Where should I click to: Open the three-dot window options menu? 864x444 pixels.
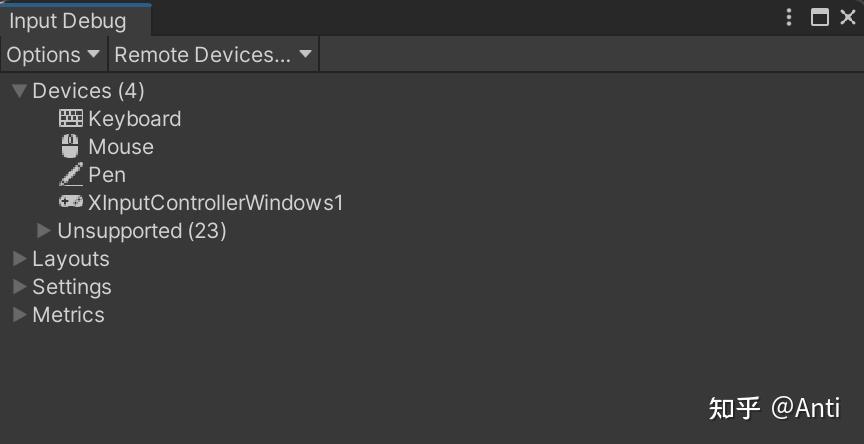pyautogui.click(x=789, y=17)
